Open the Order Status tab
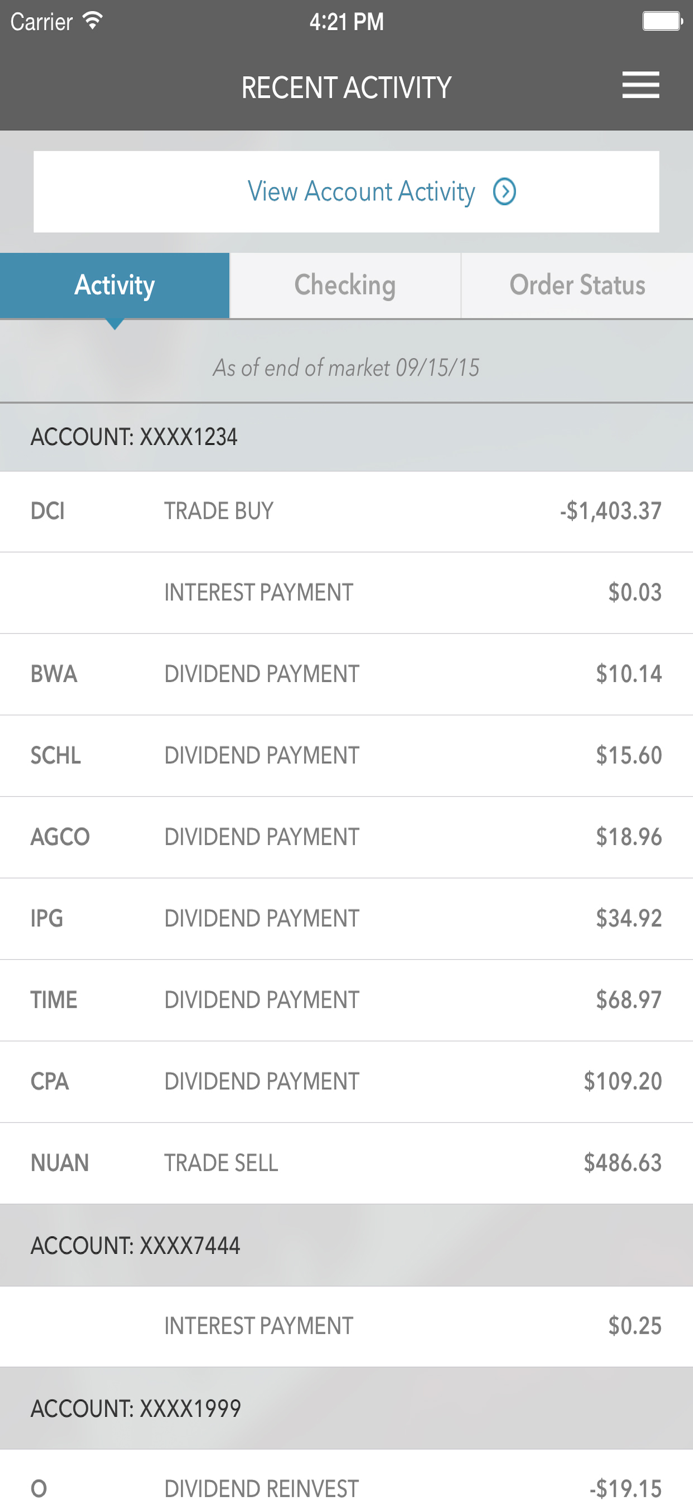 [x=576, y=285]
